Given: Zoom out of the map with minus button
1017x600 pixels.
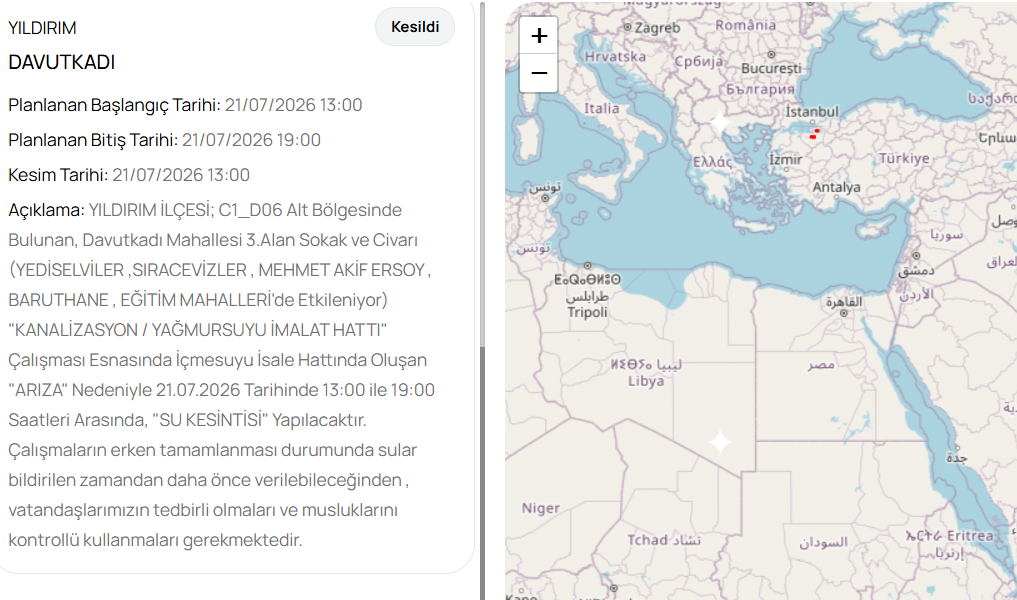Looking at the screenshot, I should pos(538,73).
